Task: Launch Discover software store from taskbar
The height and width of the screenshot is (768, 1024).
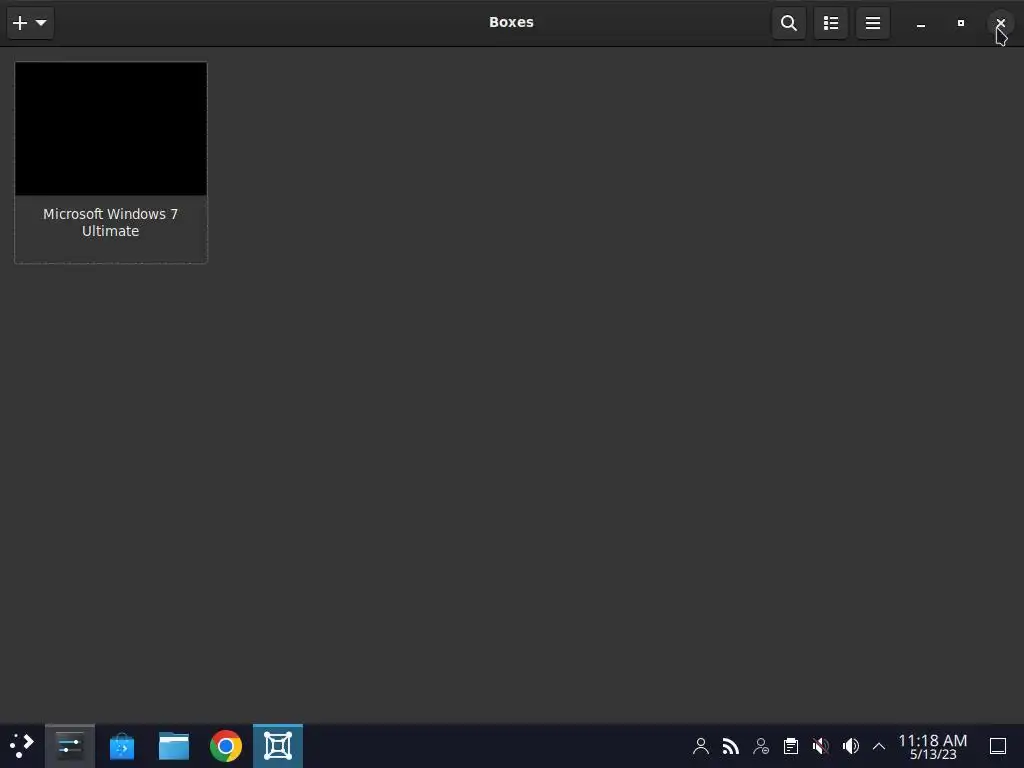Action: (122, 746)
